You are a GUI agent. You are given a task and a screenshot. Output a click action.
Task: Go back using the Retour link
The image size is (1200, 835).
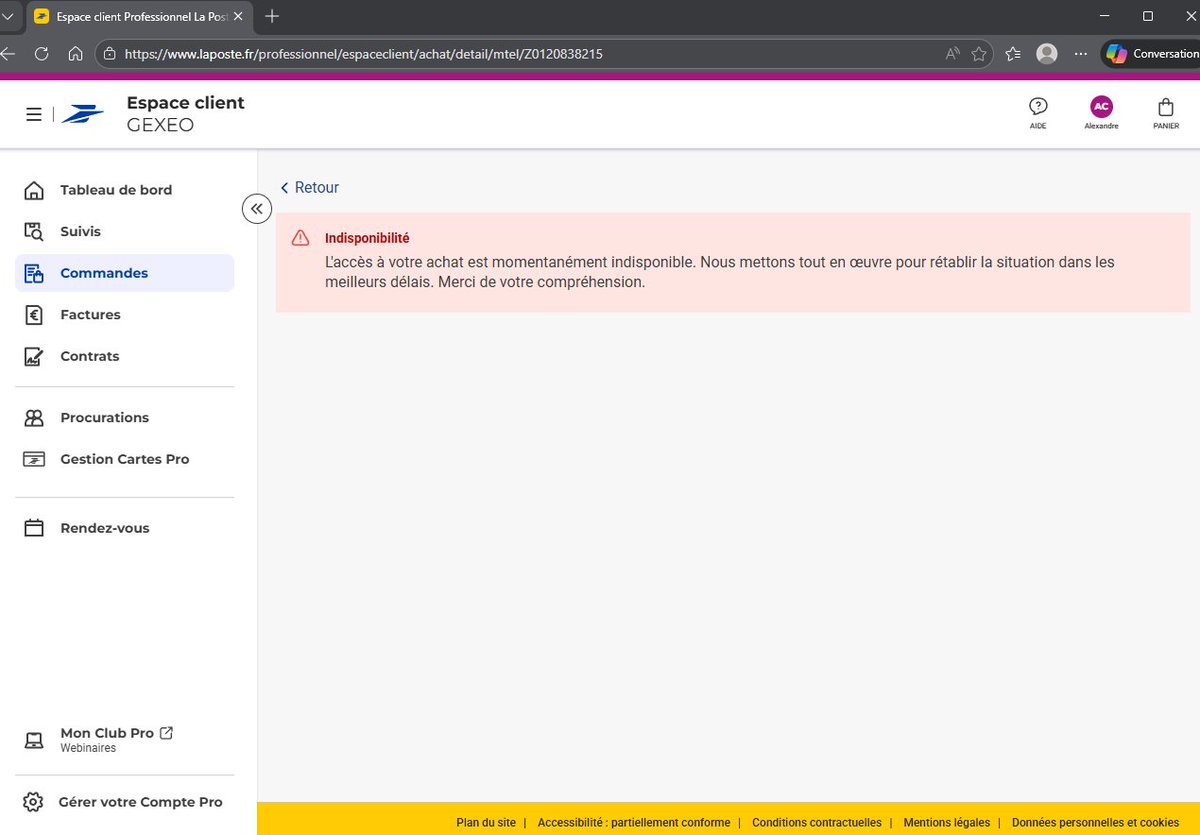tap(309, 187)
